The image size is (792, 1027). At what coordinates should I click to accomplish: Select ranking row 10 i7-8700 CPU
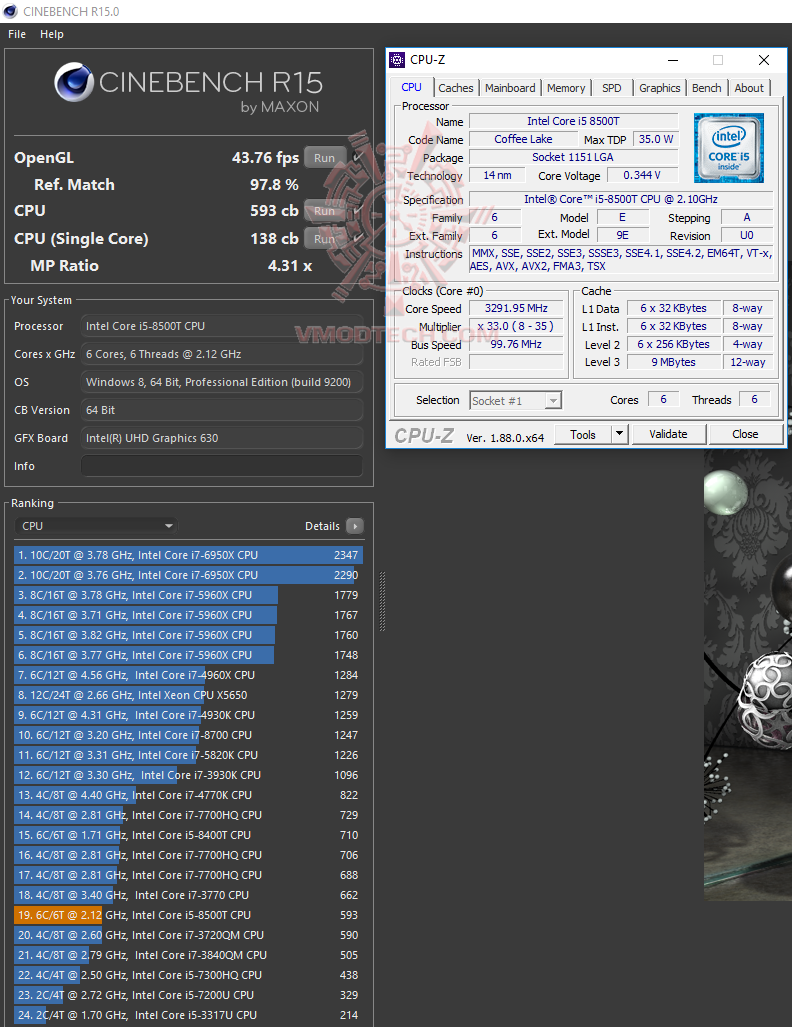coord(188,735)
